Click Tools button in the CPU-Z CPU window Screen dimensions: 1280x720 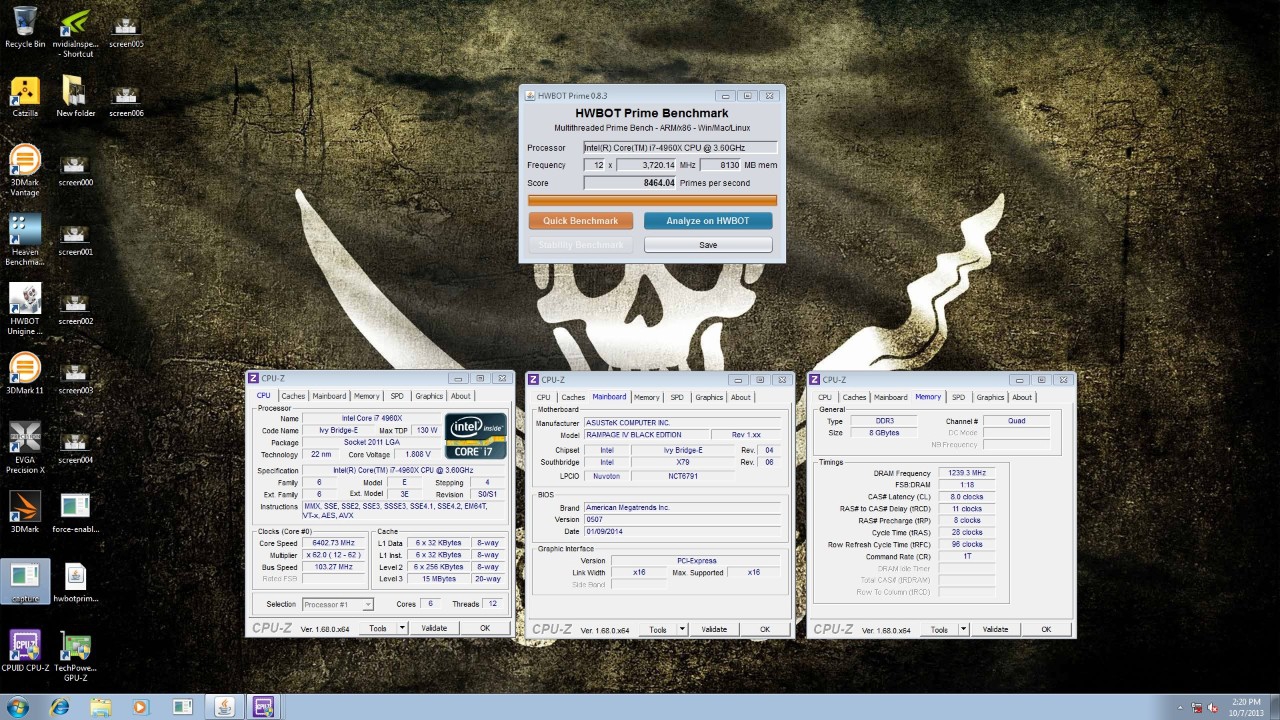point(377,628)
